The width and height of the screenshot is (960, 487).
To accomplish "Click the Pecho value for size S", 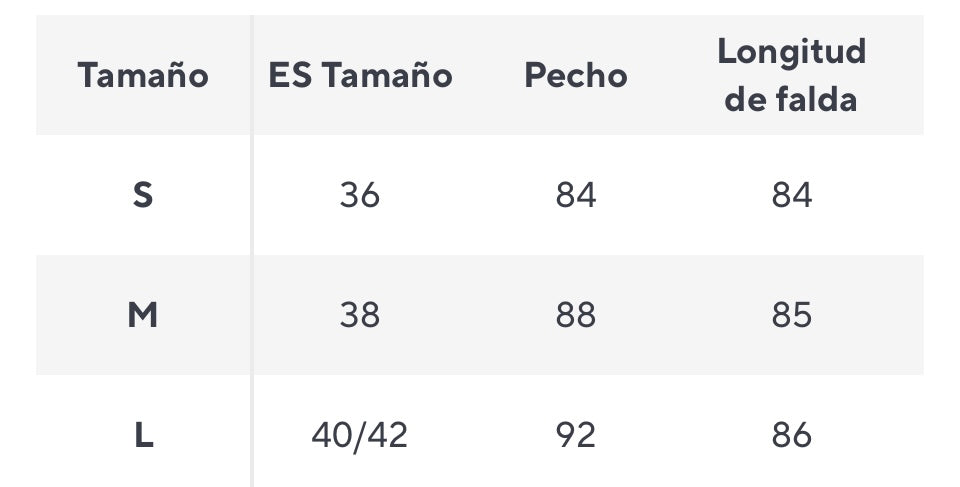I will pos(576,195).
